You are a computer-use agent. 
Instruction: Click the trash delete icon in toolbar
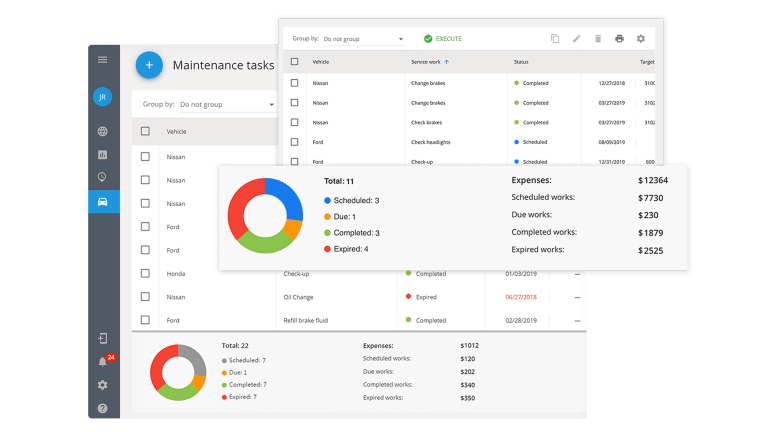[598, 39]
